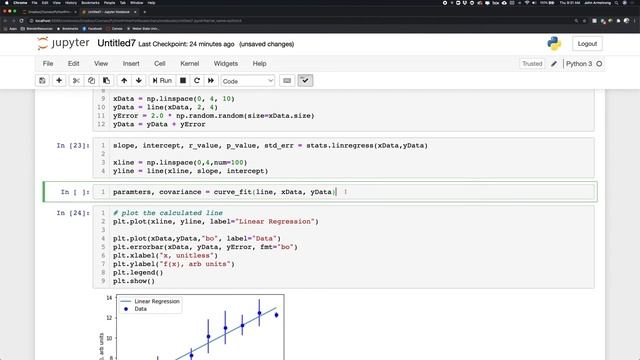
Task: Save the notebook with the floppy disk icon
Action: point(42,81)
